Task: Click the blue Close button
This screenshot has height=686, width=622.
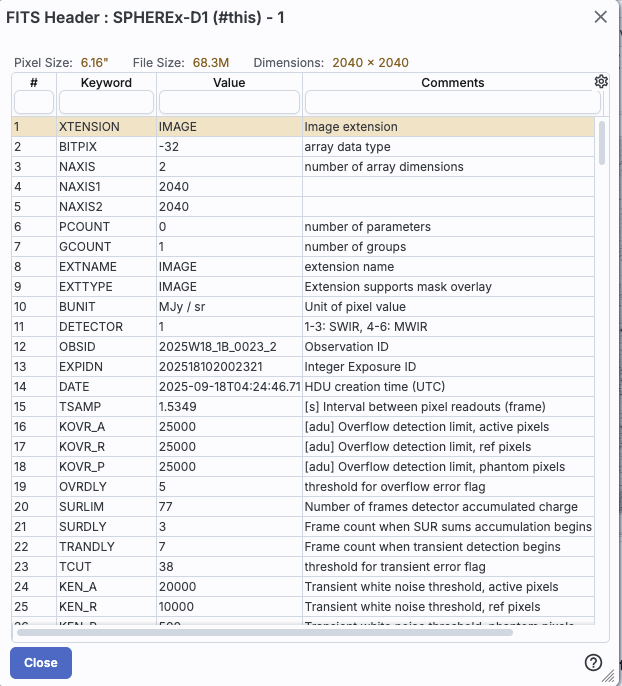Action: pyautogui.click(x=41, y=663)
